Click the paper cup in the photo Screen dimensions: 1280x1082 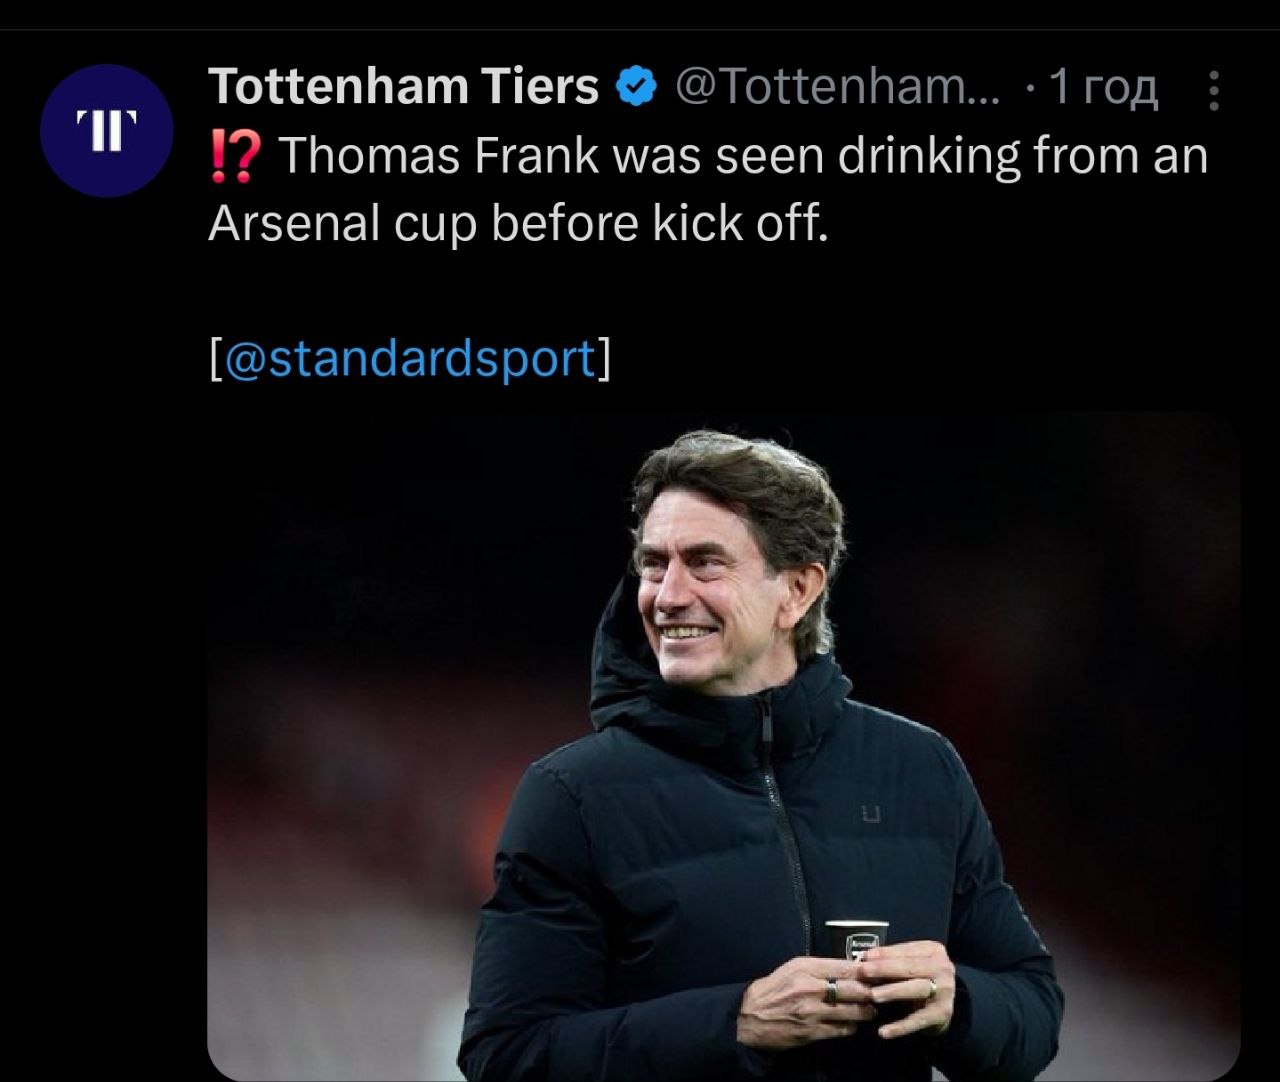coord(857,940)
